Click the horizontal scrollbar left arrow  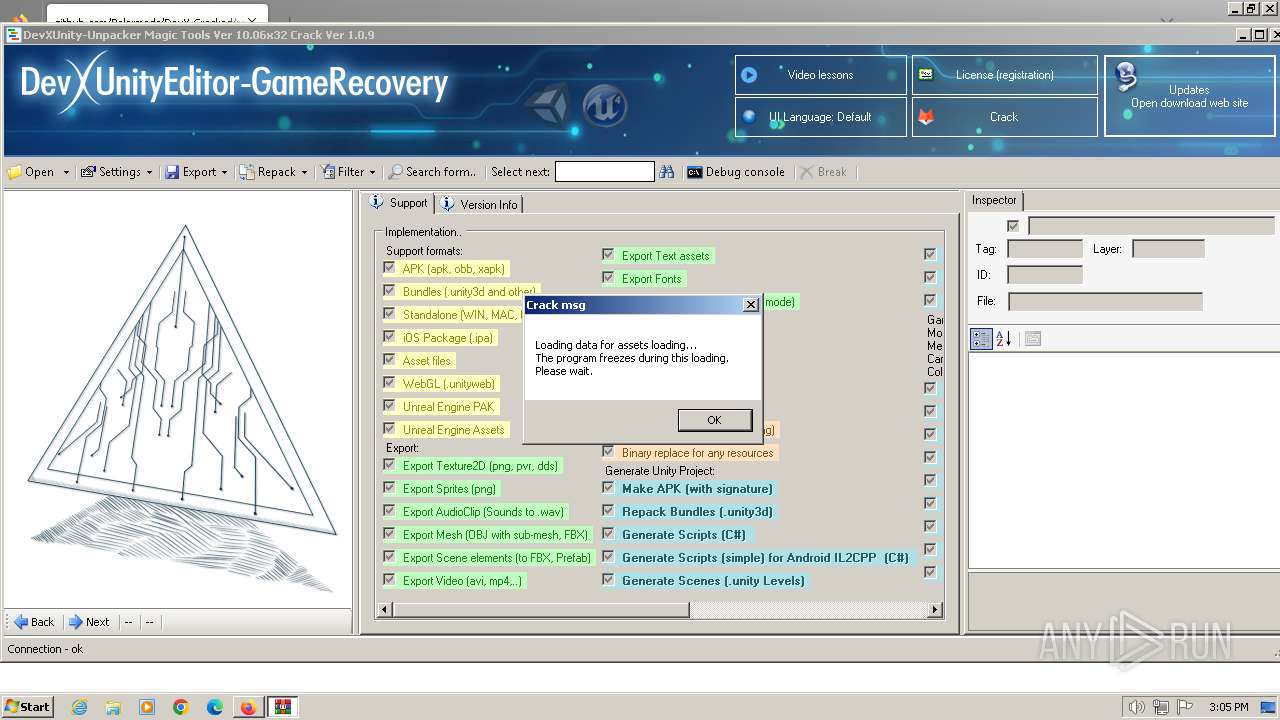(x=386, y=609)
